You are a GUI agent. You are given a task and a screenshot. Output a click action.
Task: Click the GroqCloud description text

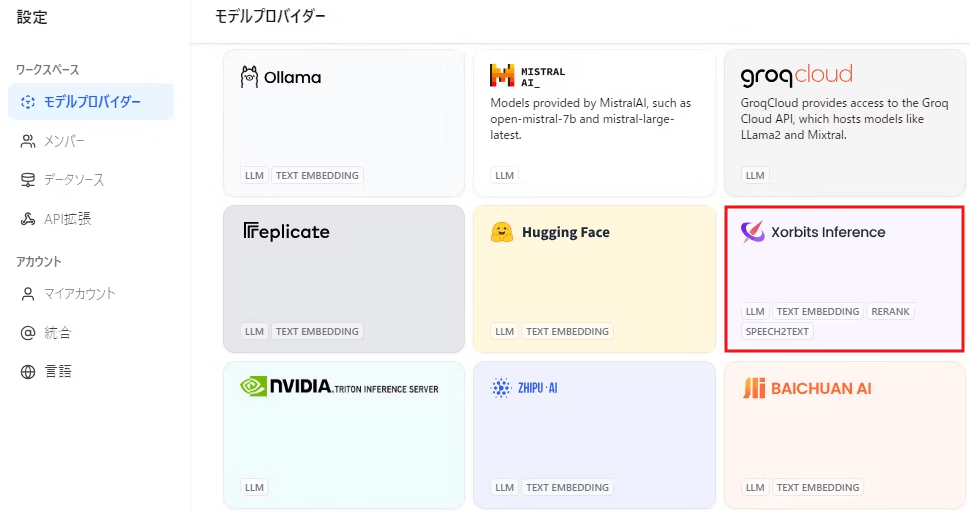(x=844, y=119)
